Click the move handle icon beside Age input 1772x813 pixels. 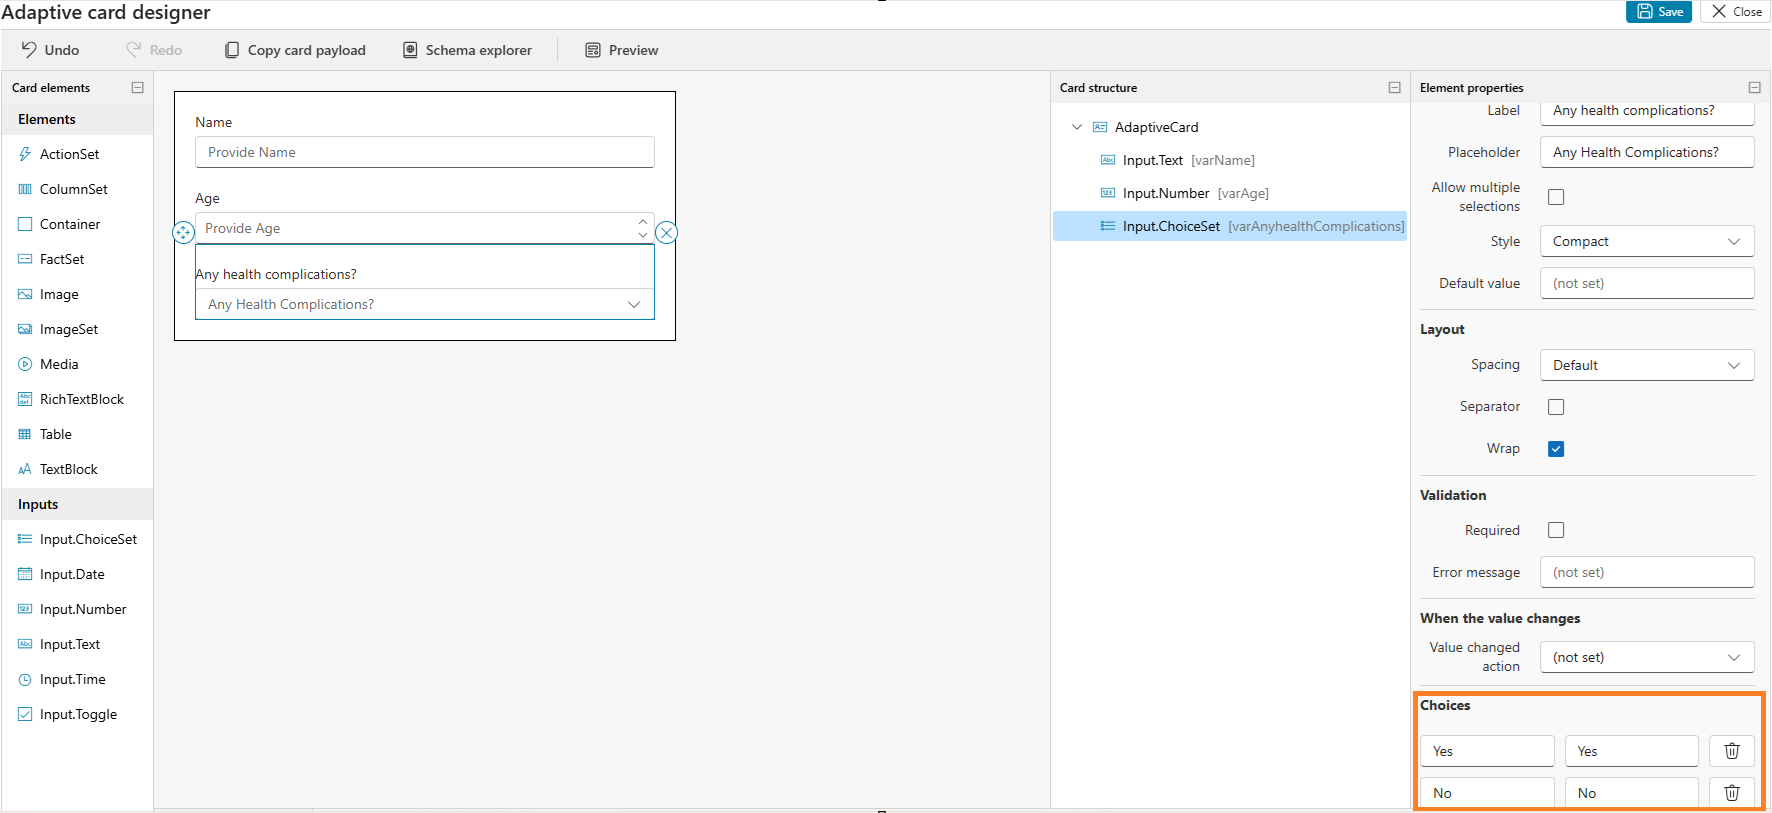[183, 233]
